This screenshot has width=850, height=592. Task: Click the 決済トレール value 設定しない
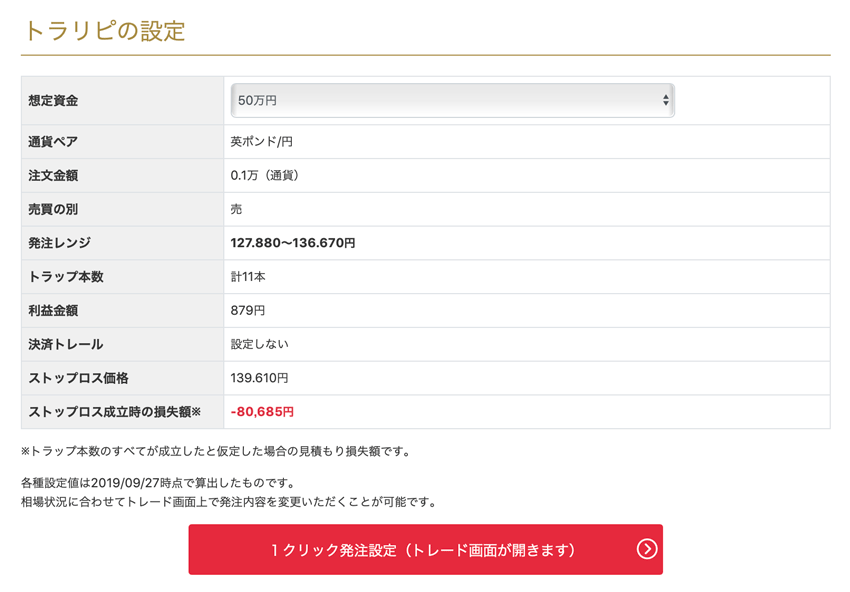(259, 345)
